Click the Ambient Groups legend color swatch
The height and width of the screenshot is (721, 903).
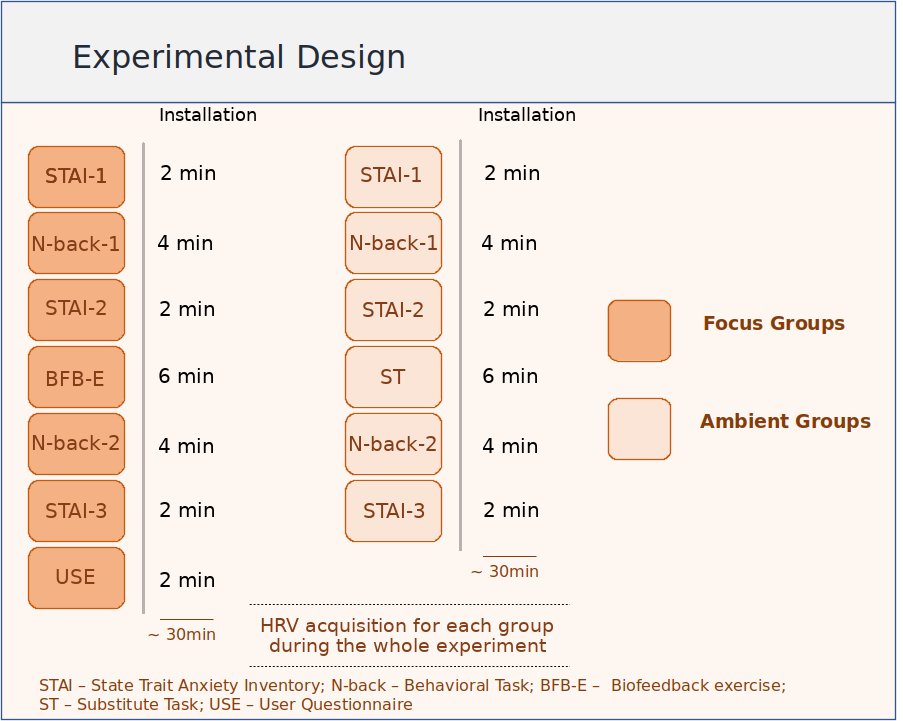(639, 428)
